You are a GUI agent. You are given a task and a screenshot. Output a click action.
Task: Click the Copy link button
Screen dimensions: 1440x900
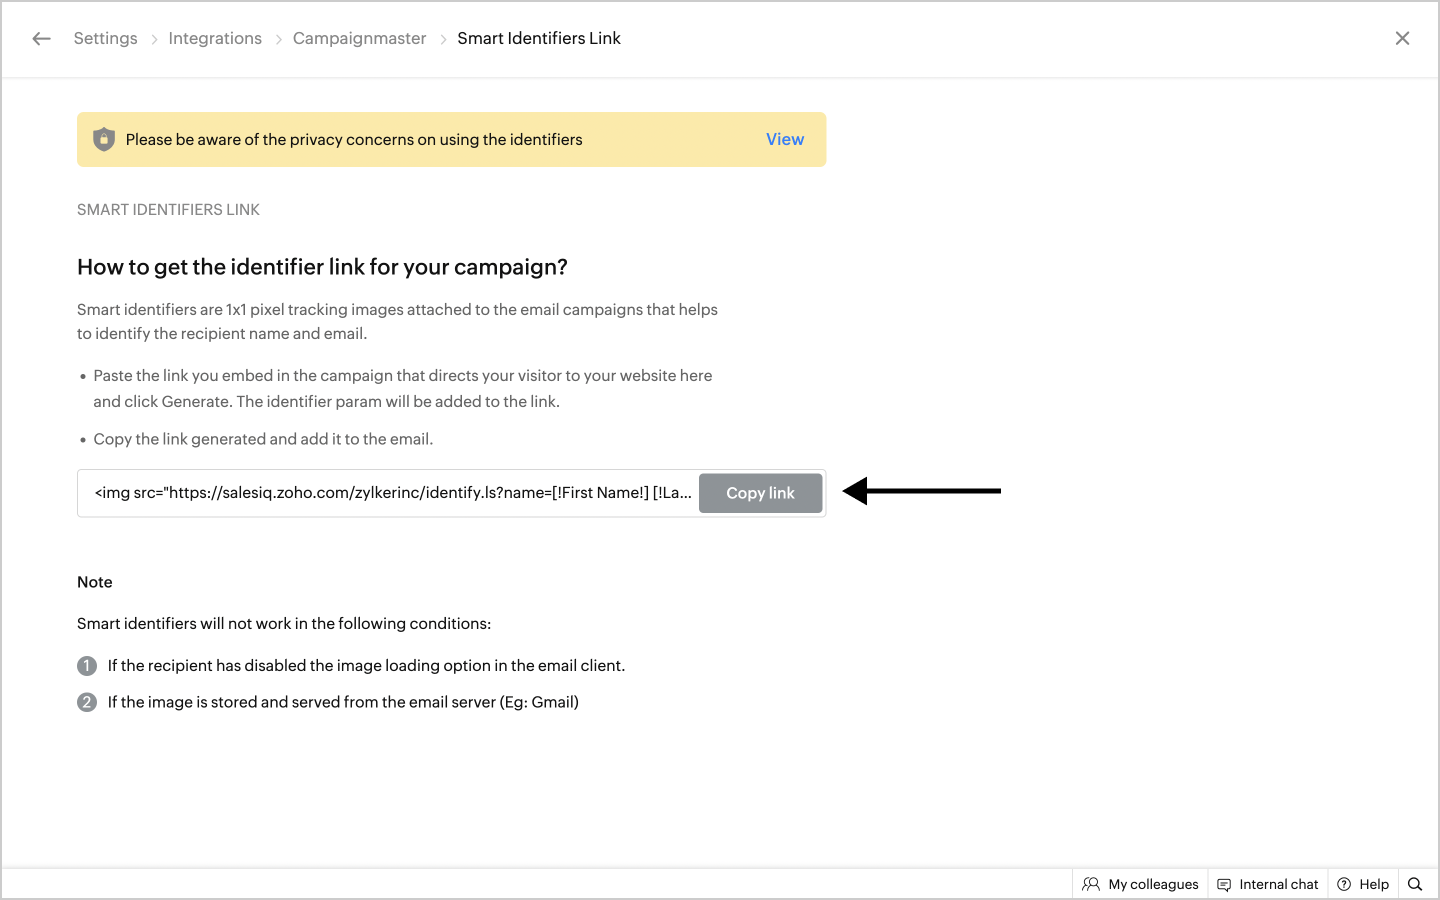[x=760, y=493]
